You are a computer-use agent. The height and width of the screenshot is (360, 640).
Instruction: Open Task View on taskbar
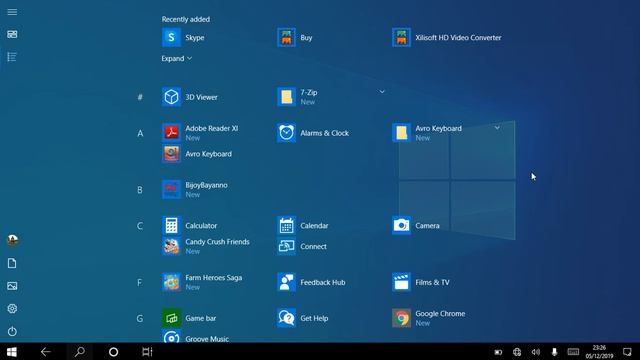[147, 352]
